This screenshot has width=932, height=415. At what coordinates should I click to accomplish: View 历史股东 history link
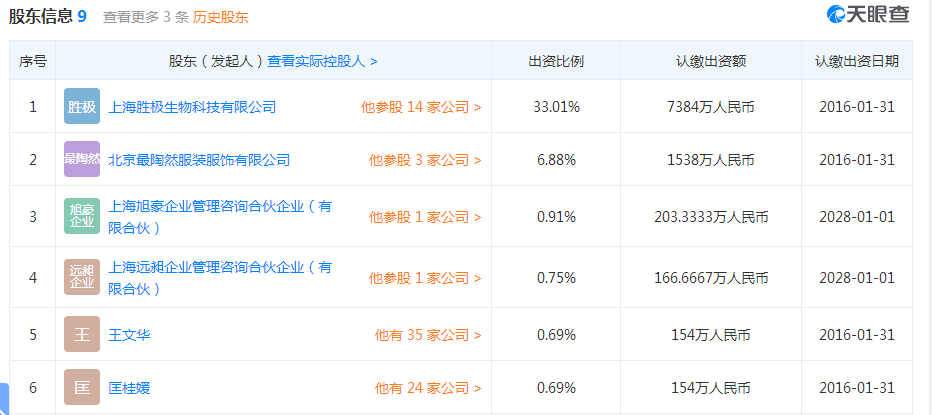click(221, 17)
